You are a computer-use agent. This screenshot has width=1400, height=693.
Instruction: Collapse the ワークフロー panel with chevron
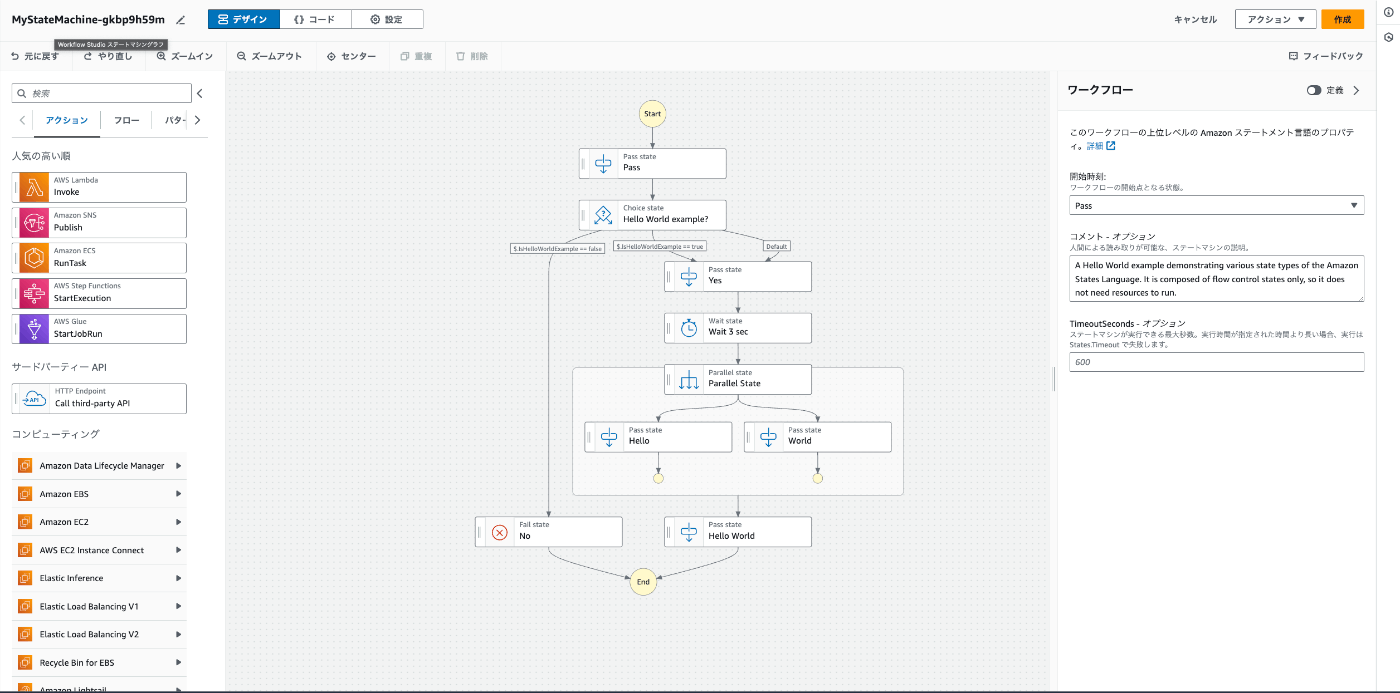[x=1356, y=90]
